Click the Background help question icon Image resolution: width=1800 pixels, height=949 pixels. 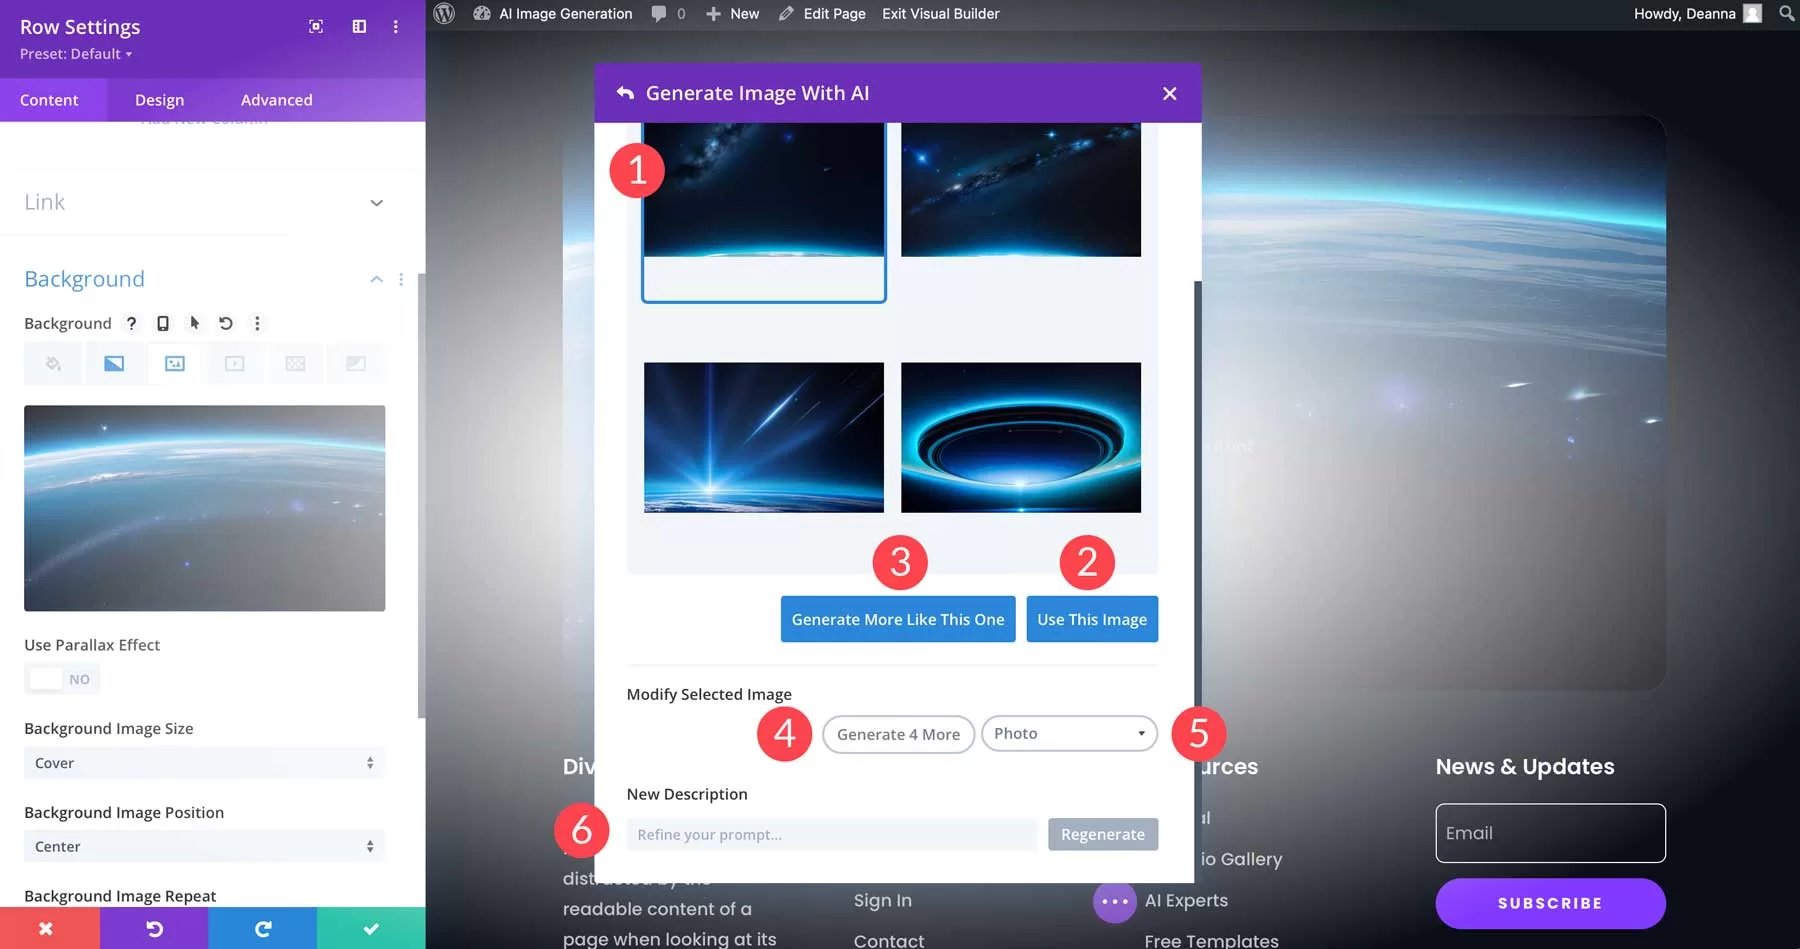pyautogui.click(x=131, y=323)
